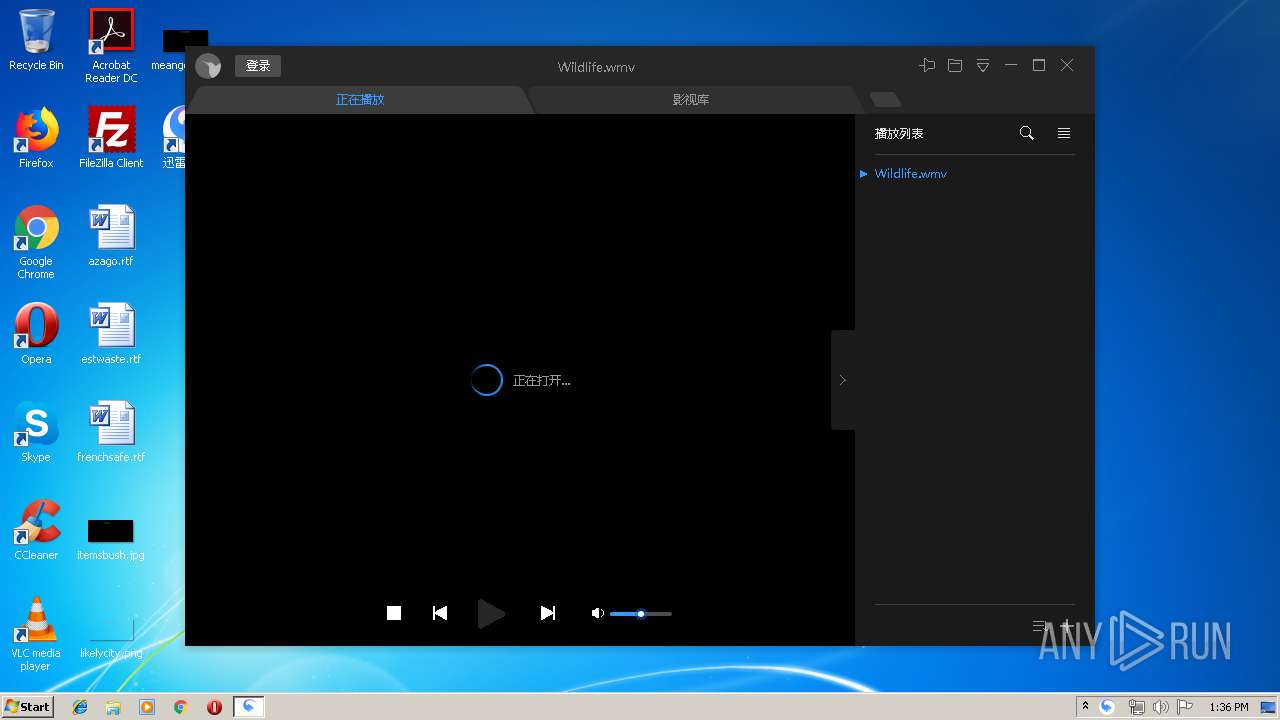Skip to the next track
This screenshot has height=720, width=1280.
(547, 613)
